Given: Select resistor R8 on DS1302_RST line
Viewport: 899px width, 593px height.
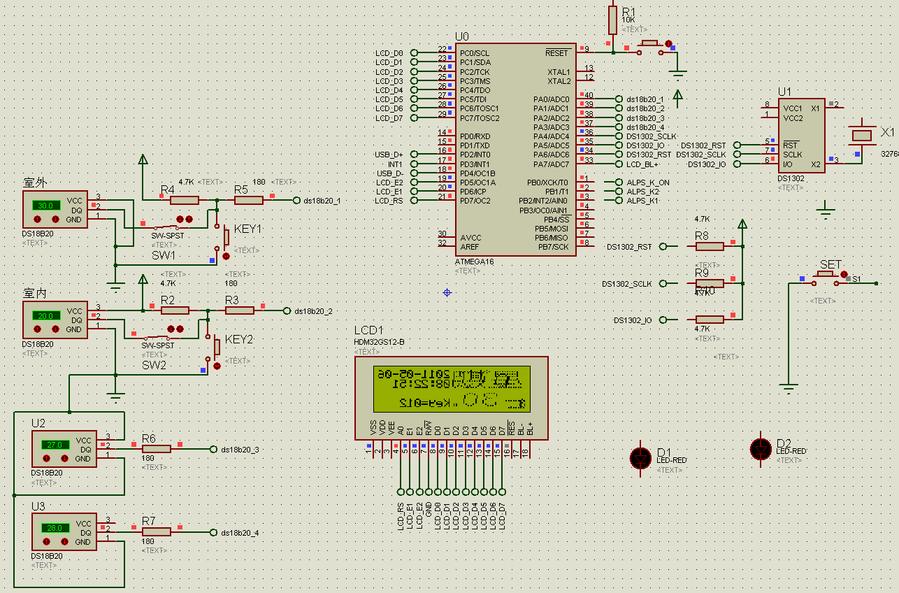Looking at the screenshot, I should [708, 246].
